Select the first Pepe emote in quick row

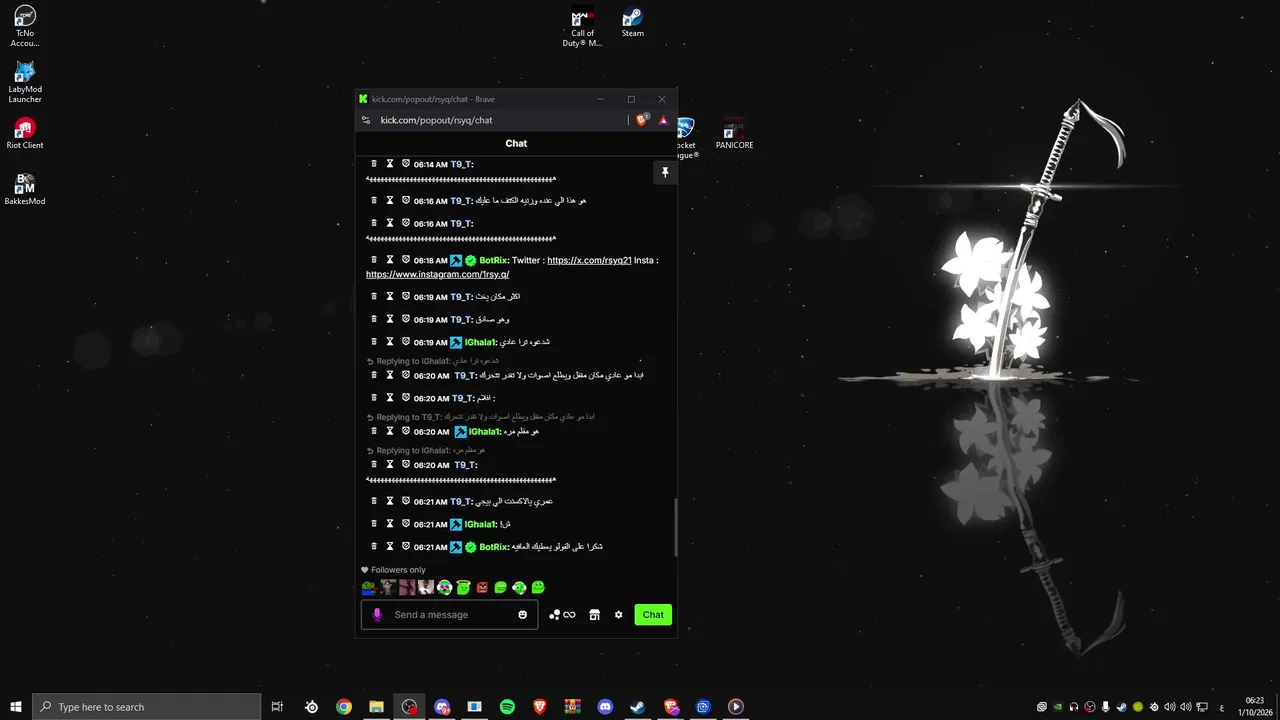[369, 588]
